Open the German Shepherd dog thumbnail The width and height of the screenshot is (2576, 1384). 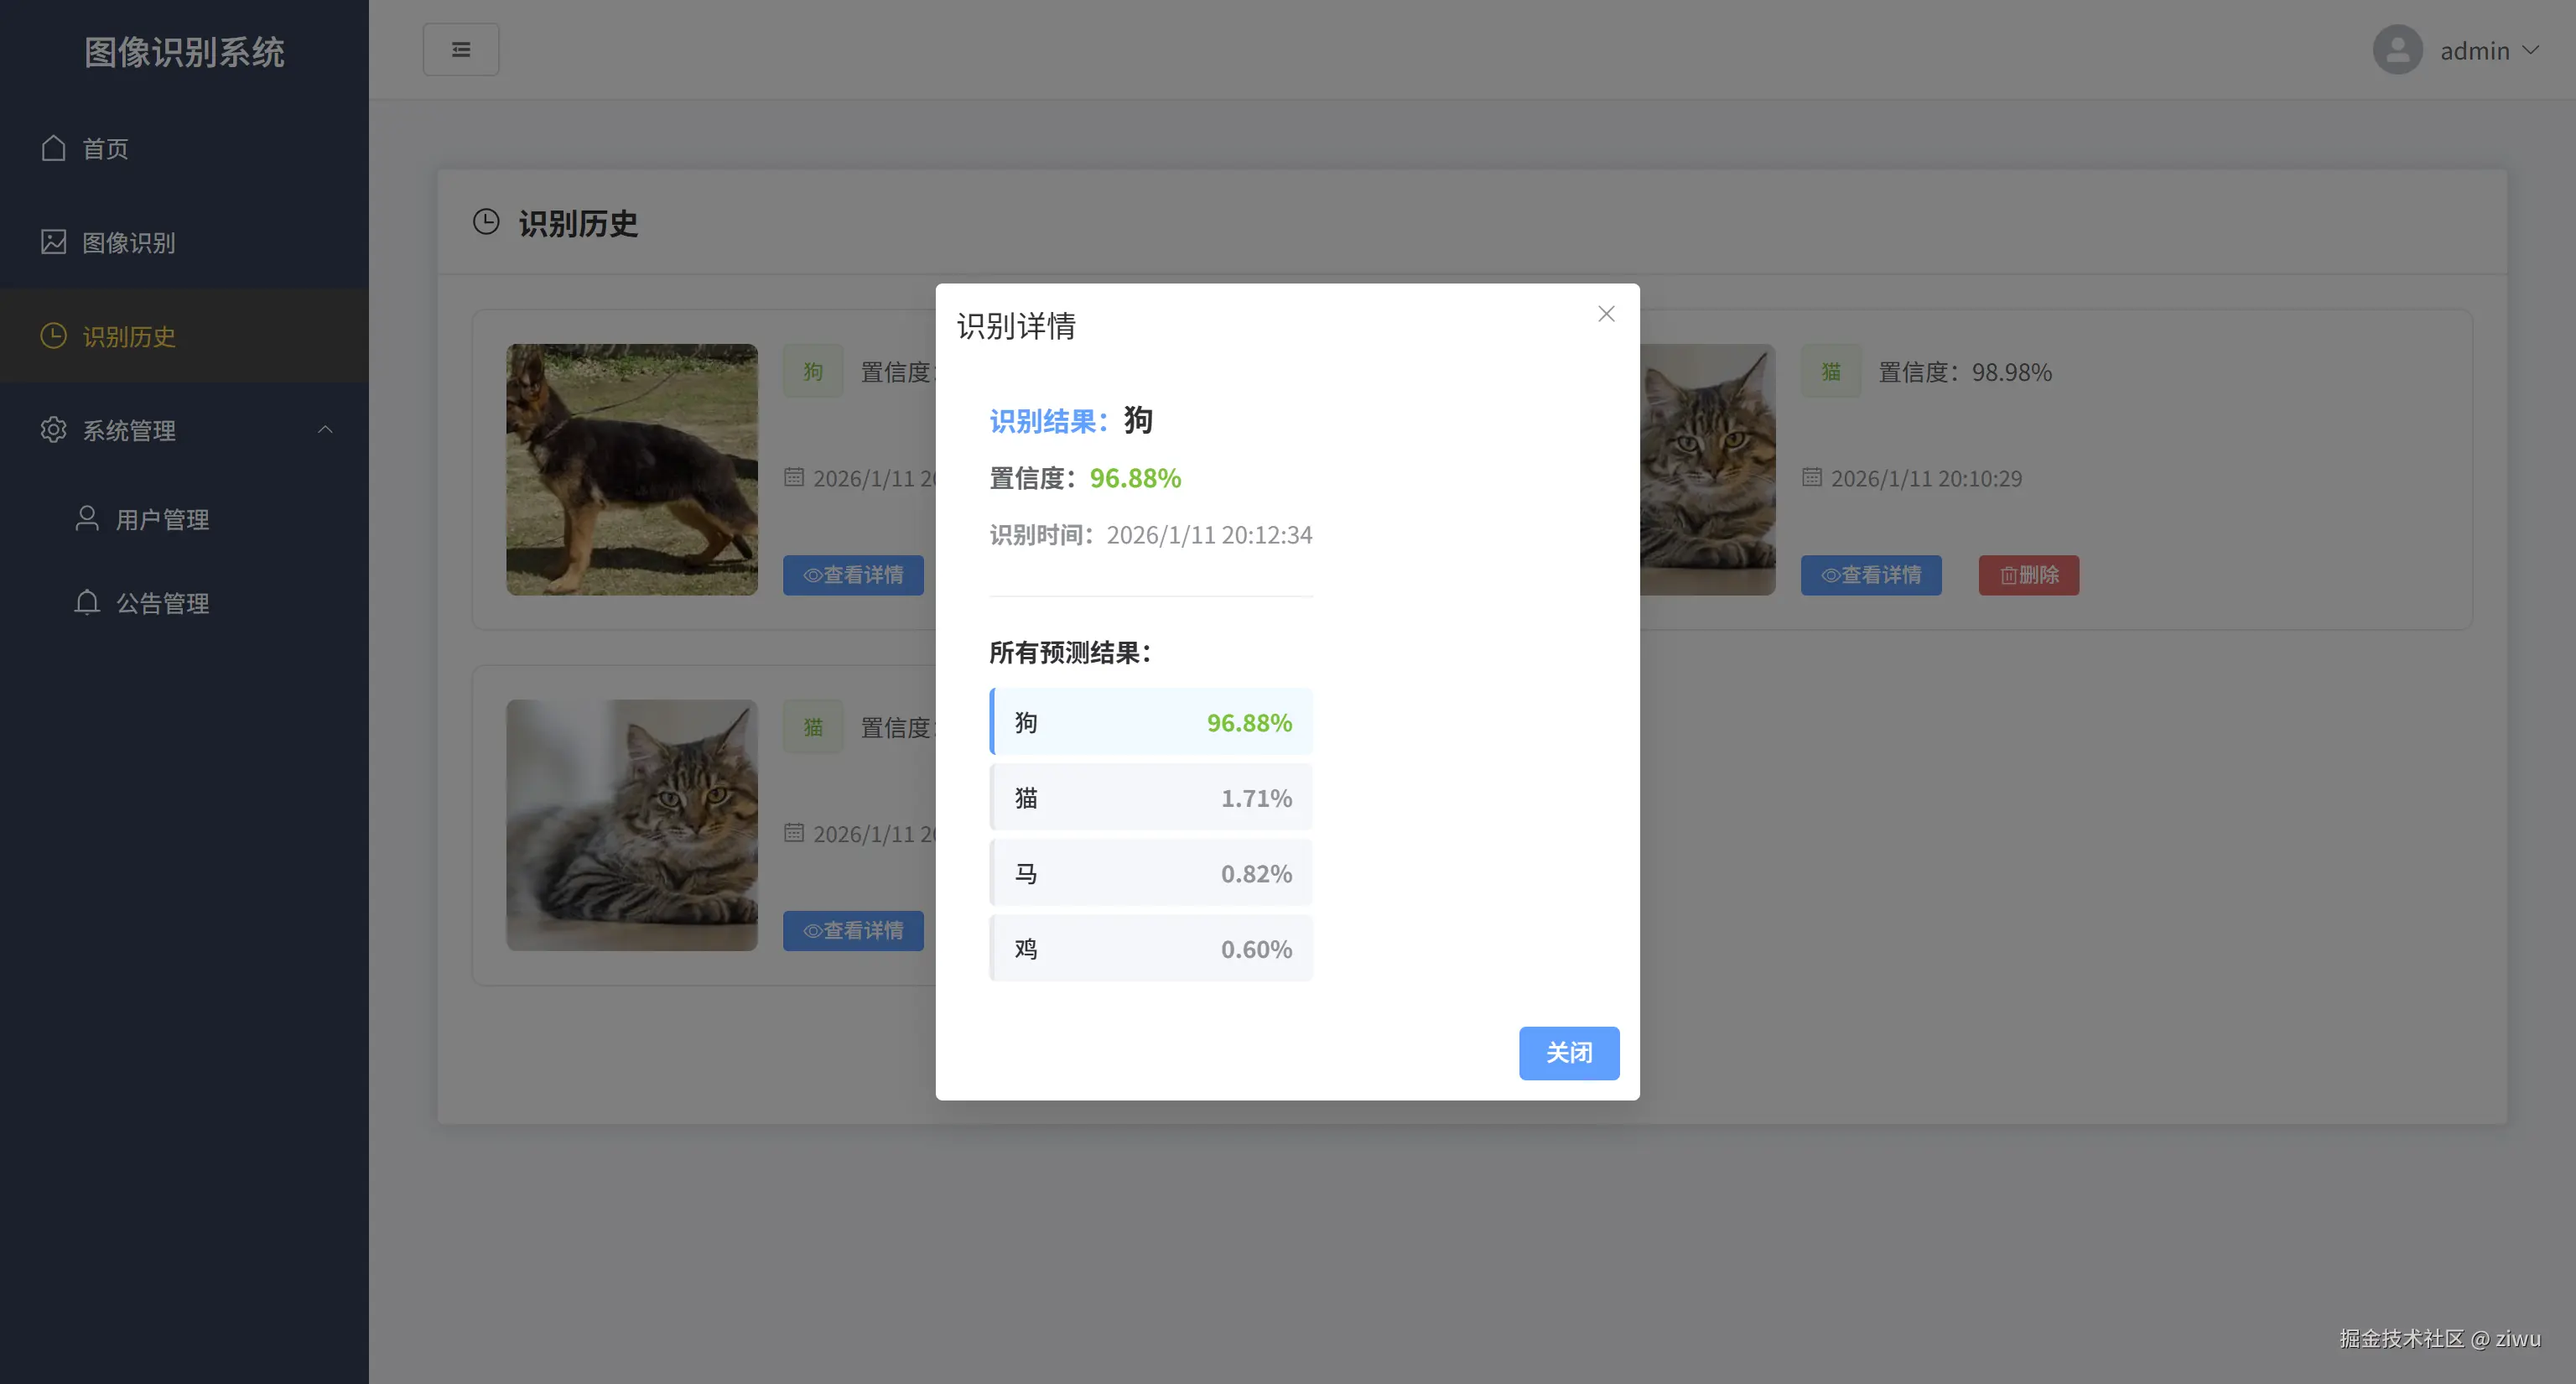click(632, 470)
